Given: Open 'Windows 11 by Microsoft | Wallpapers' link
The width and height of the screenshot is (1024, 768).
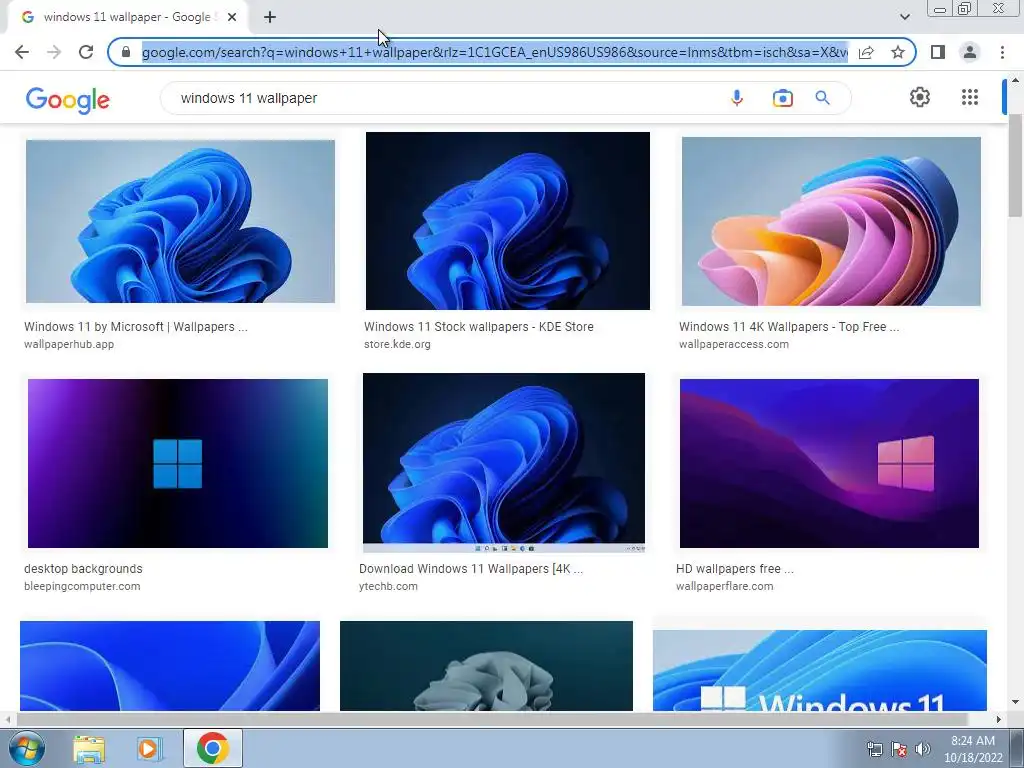Looking at the screenshot, I should tap(136, 327).
